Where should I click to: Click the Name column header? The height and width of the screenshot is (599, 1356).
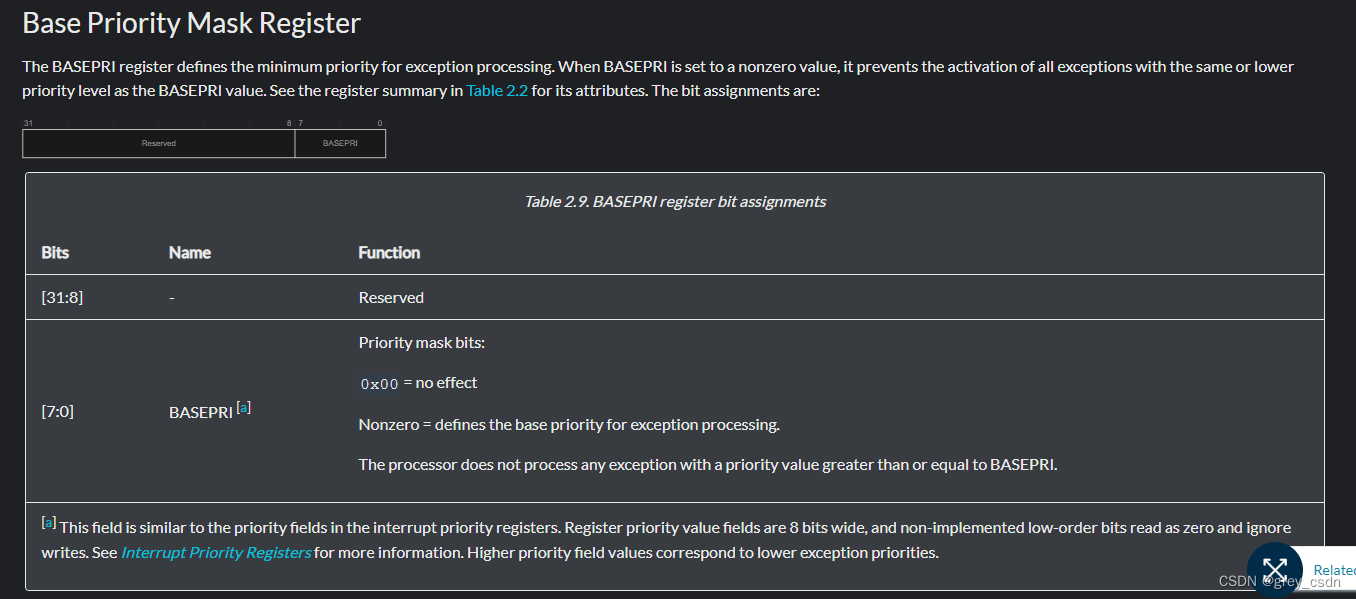[190, 252]
